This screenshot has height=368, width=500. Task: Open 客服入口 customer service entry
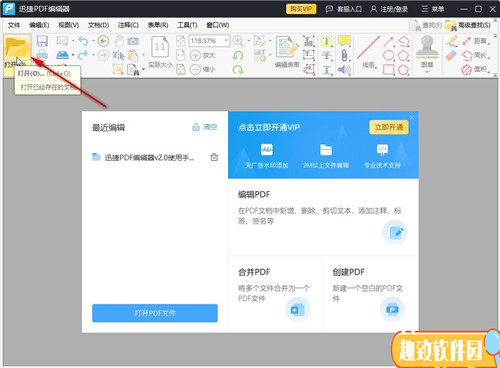[344, 9]
